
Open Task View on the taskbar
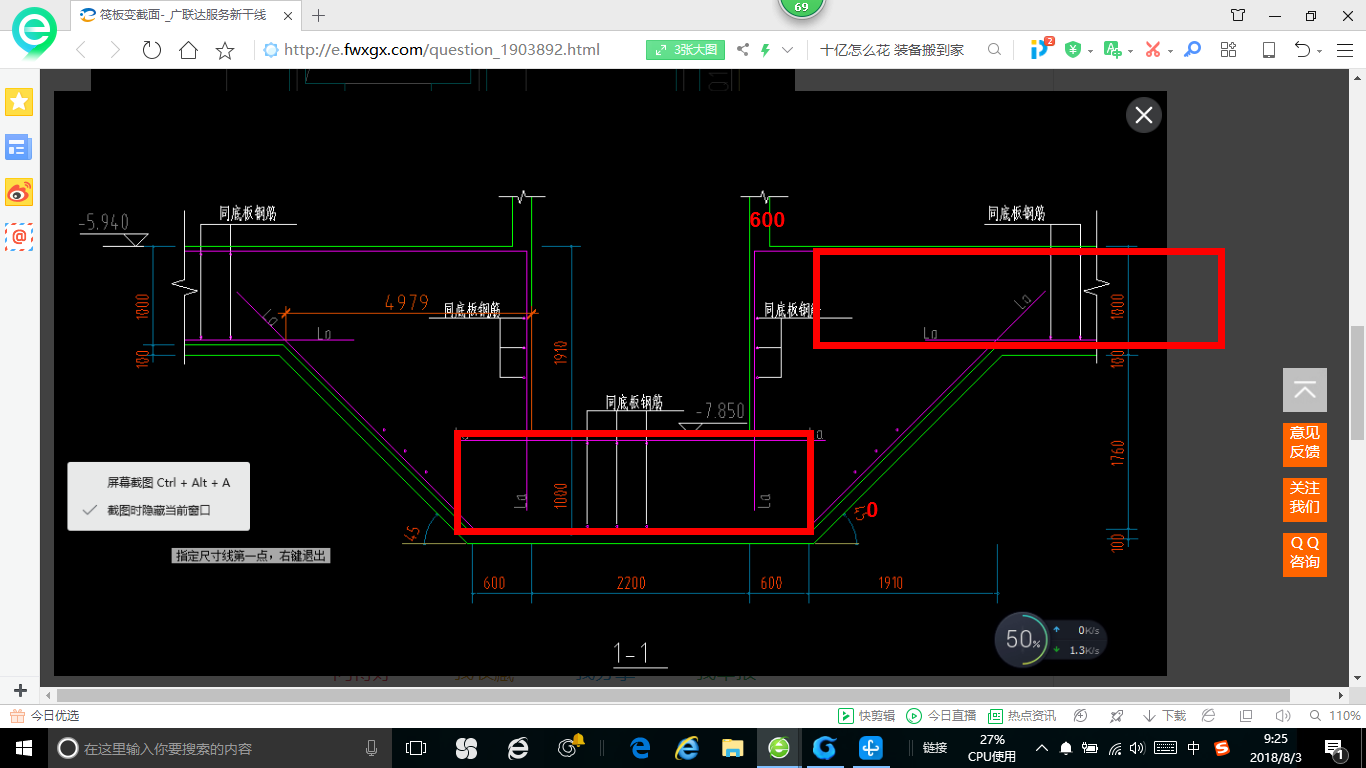416,748
